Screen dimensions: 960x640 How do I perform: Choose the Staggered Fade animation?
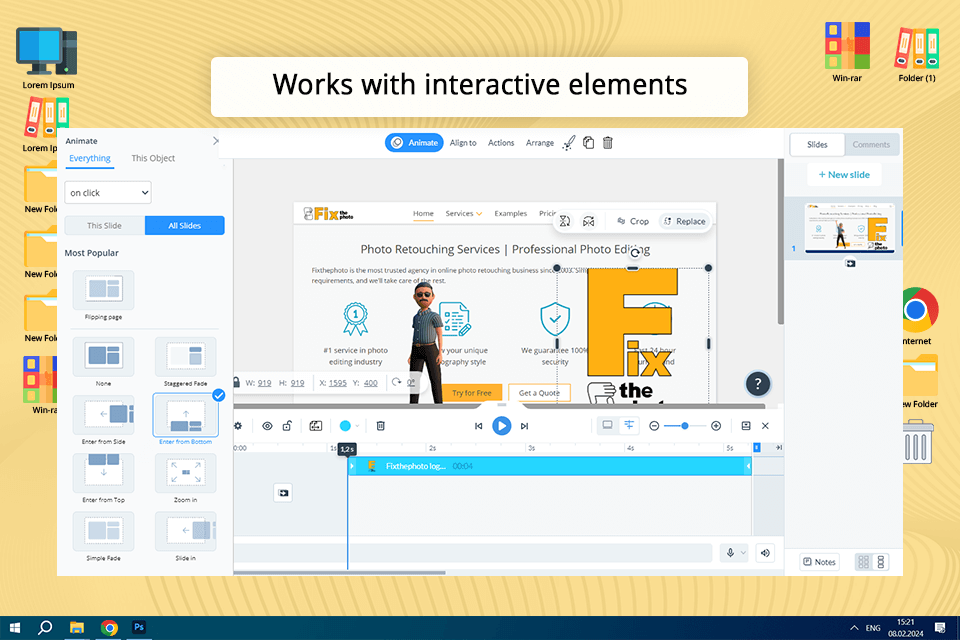click(x=186, y=356)
